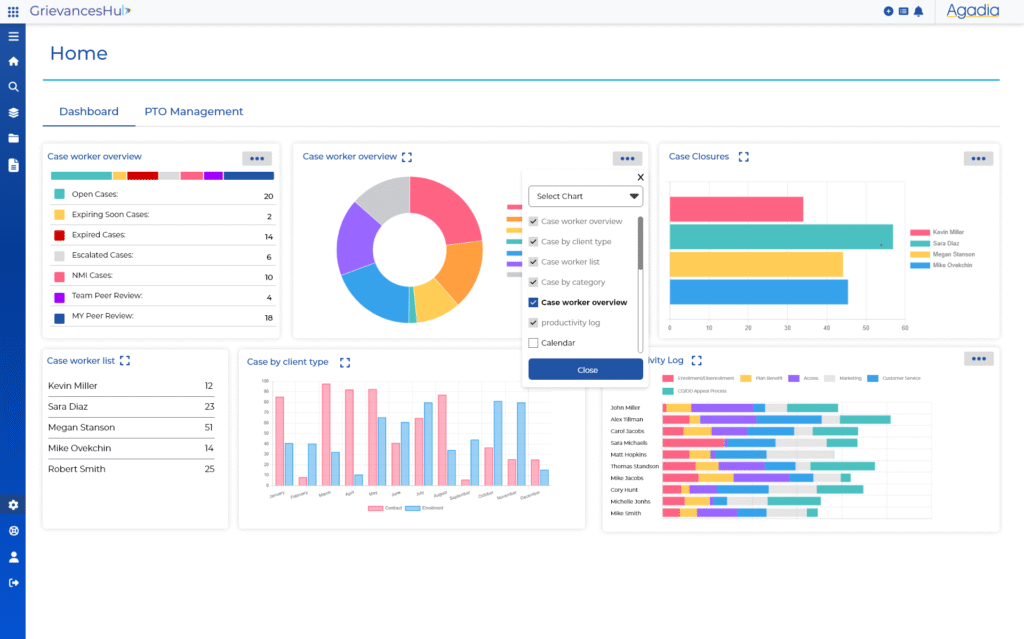Click the Expired Cases red color swatch
This screenshot has height=639, width=1024.
coord(59,236)
